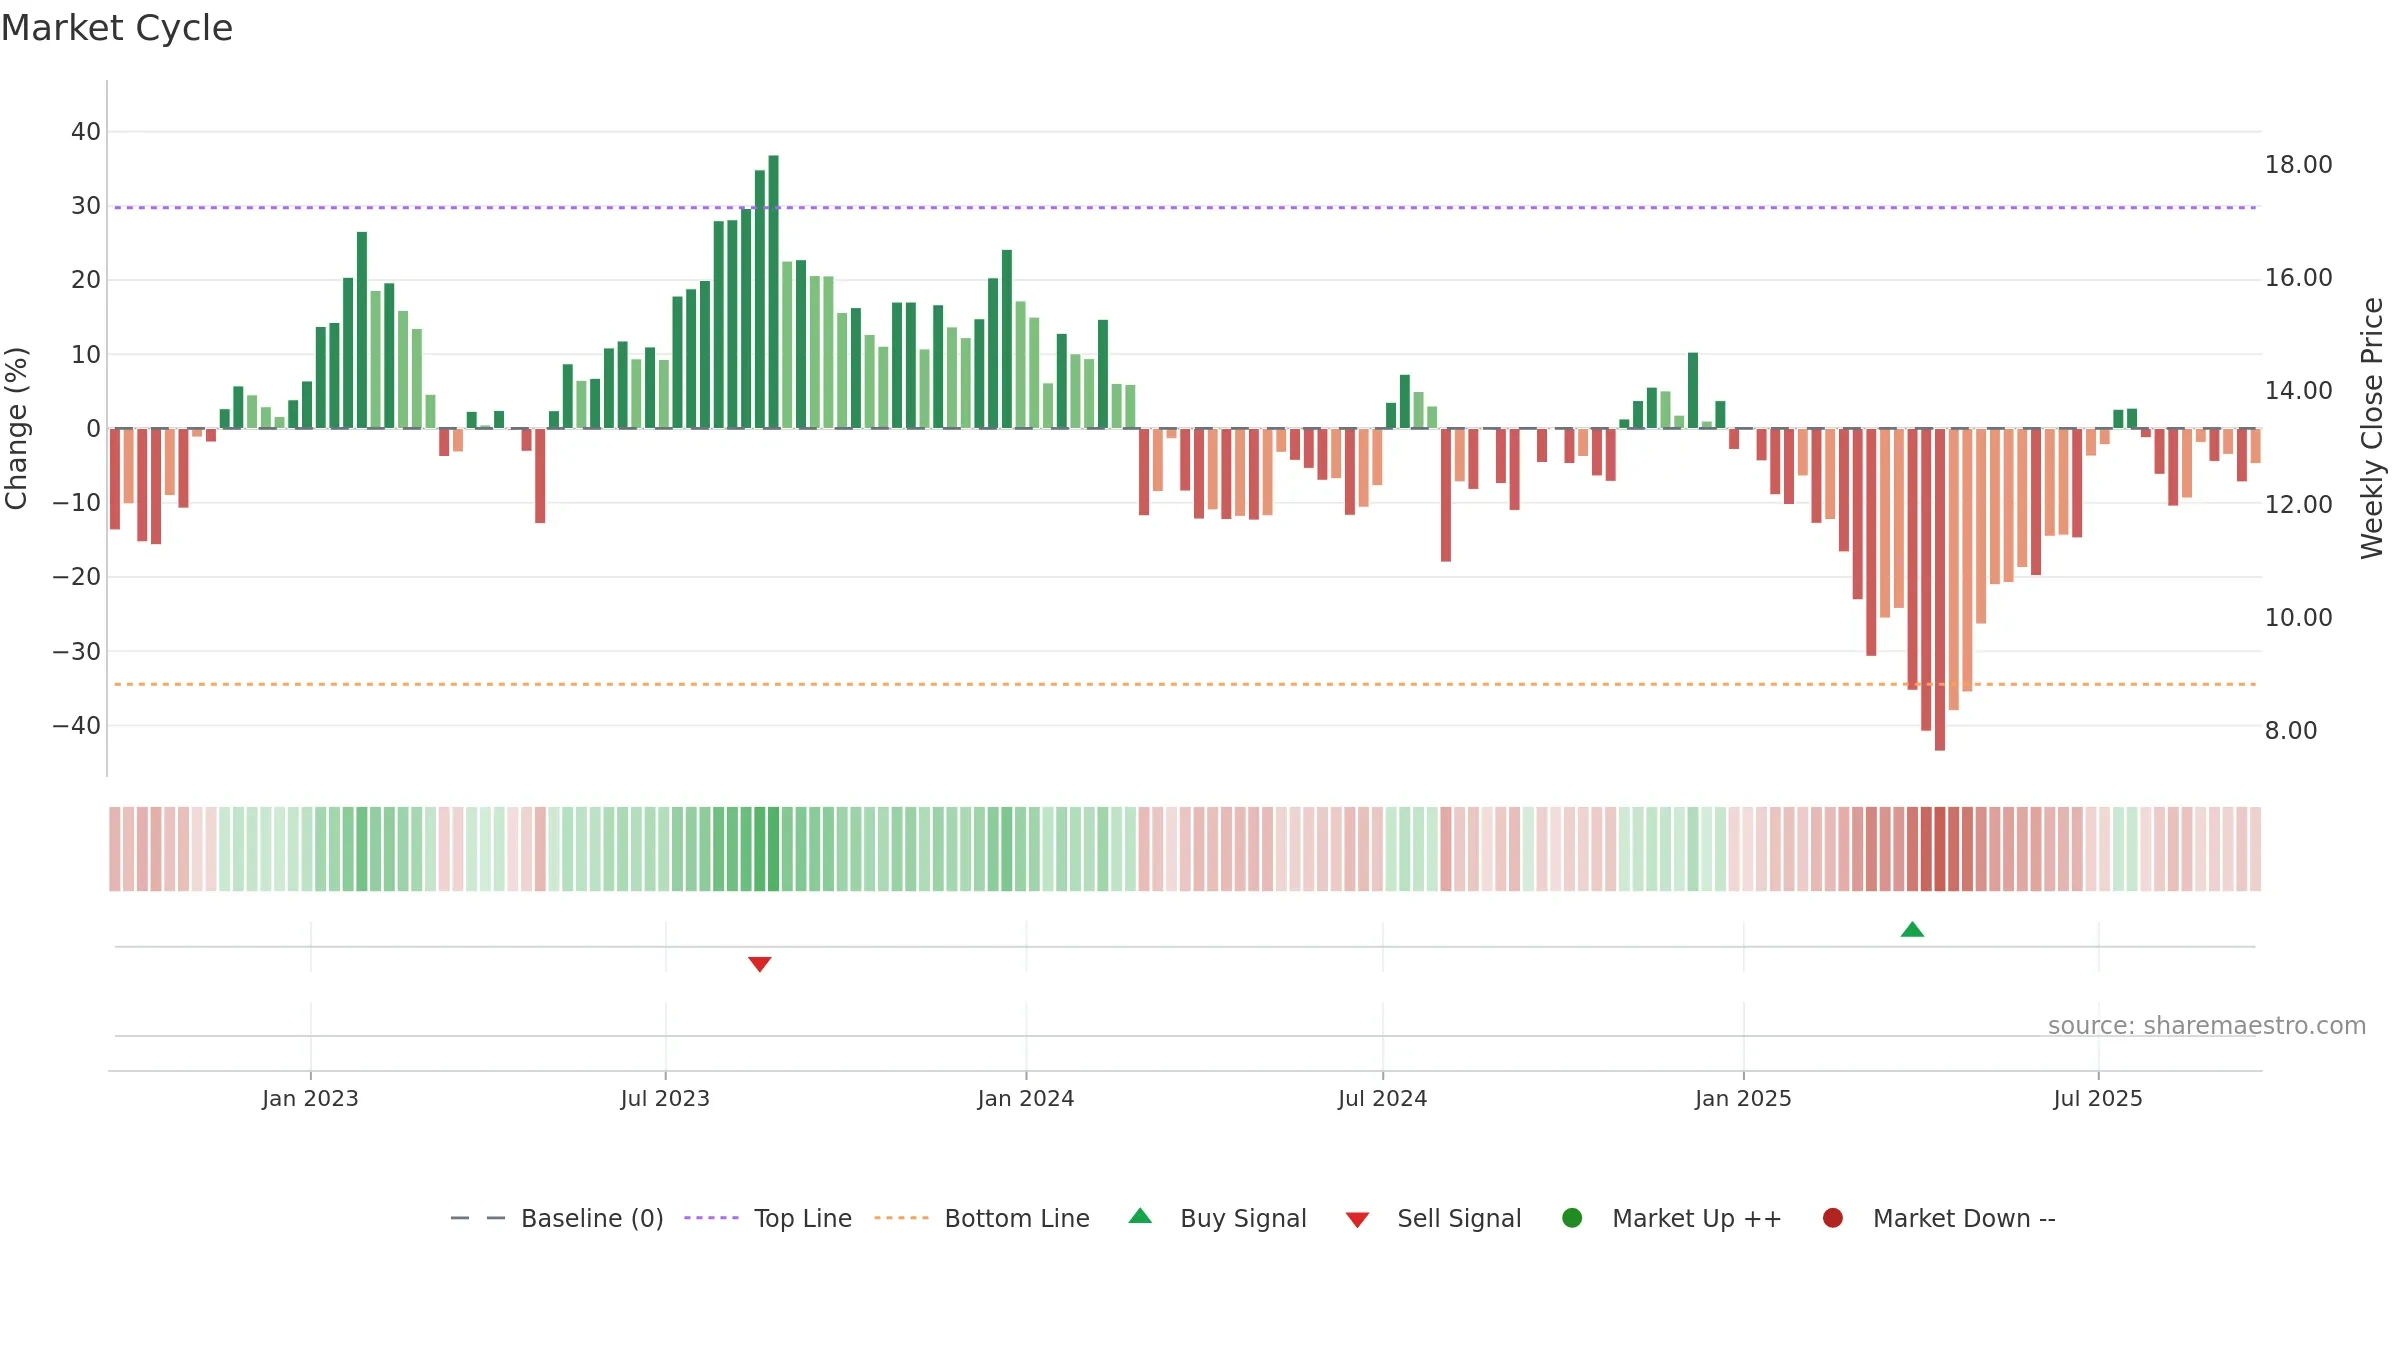The image size is (2400, 1350).
Task: Click the red triangle icon in legend
Action: [1357, 1220]
